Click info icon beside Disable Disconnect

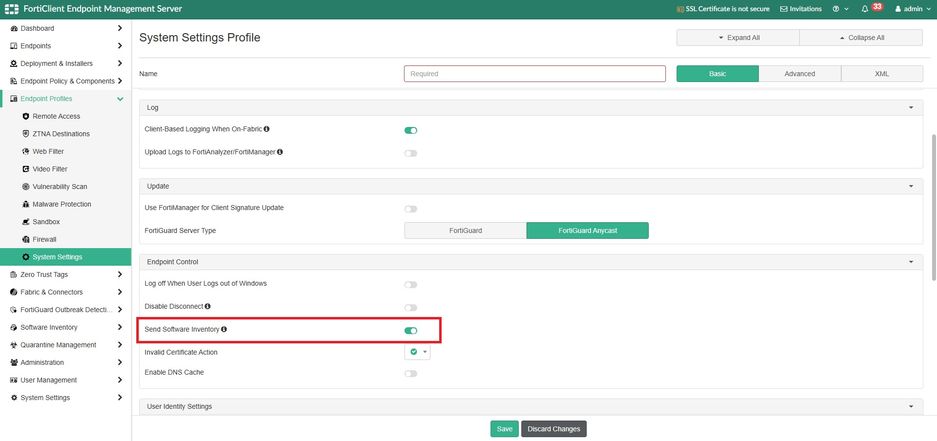point(207,306)
